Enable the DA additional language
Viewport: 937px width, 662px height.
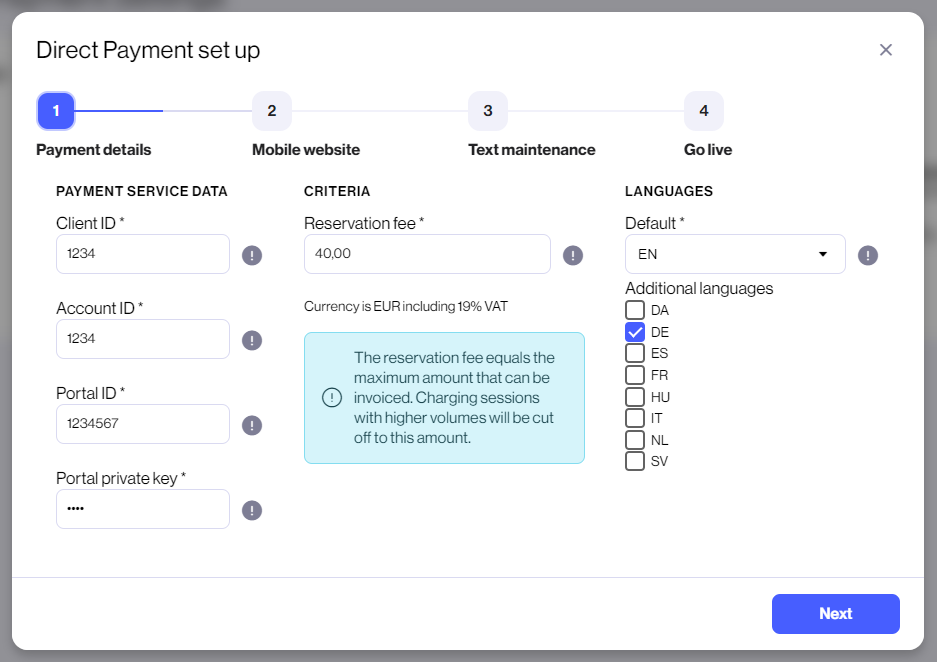[x=635, y=310]
